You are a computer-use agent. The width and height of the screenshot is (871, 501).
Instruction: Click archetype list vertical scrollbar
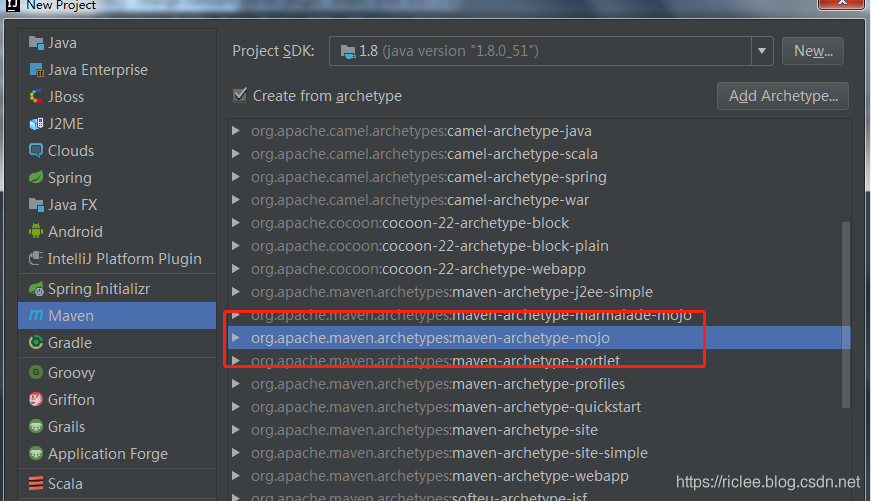coord(846,315)
